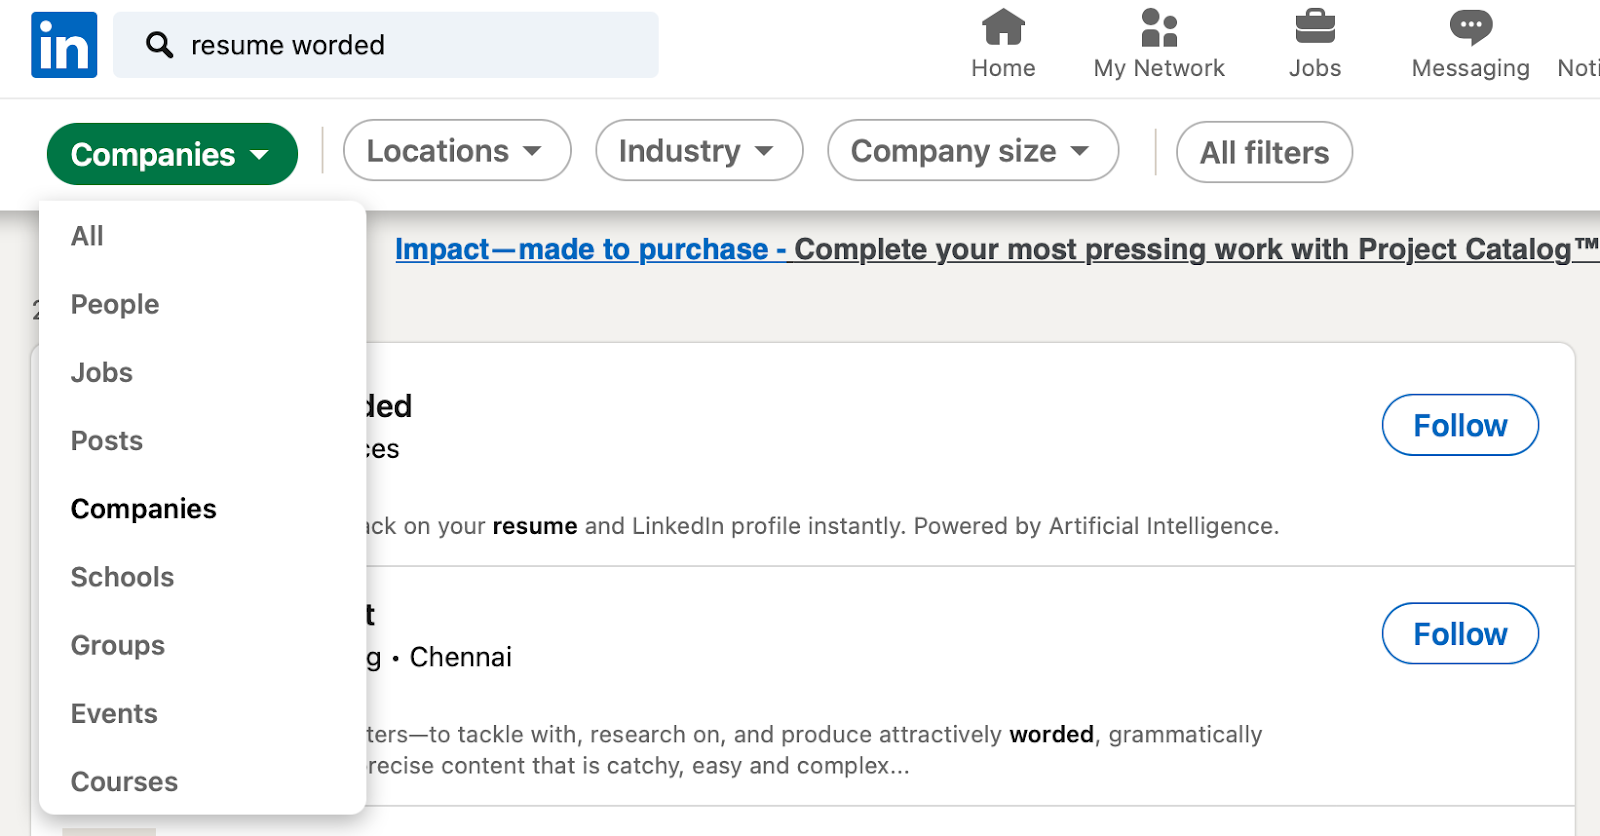Image resolution: width=1600 pixels, height=836 pixels.
Task: Click the search magnifier icon
Action: [x=159, y=45]
